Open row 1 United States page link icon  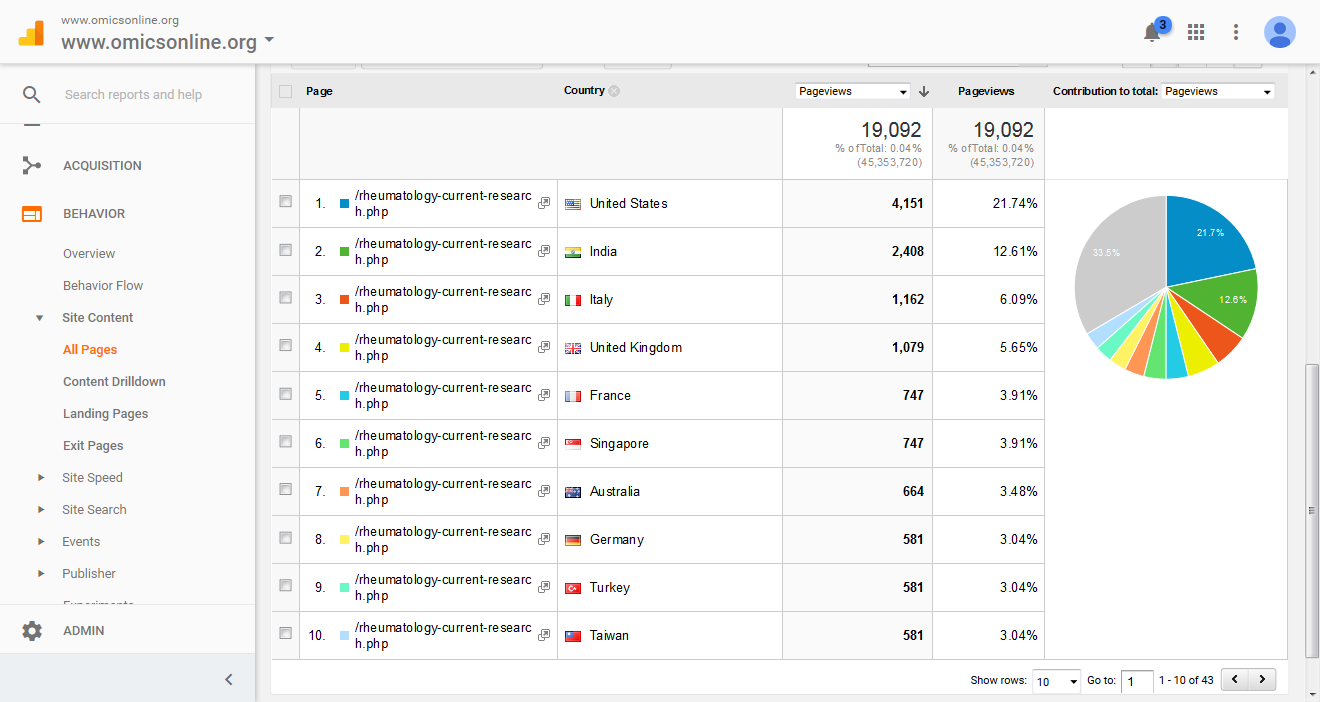(x=544, y=203)
